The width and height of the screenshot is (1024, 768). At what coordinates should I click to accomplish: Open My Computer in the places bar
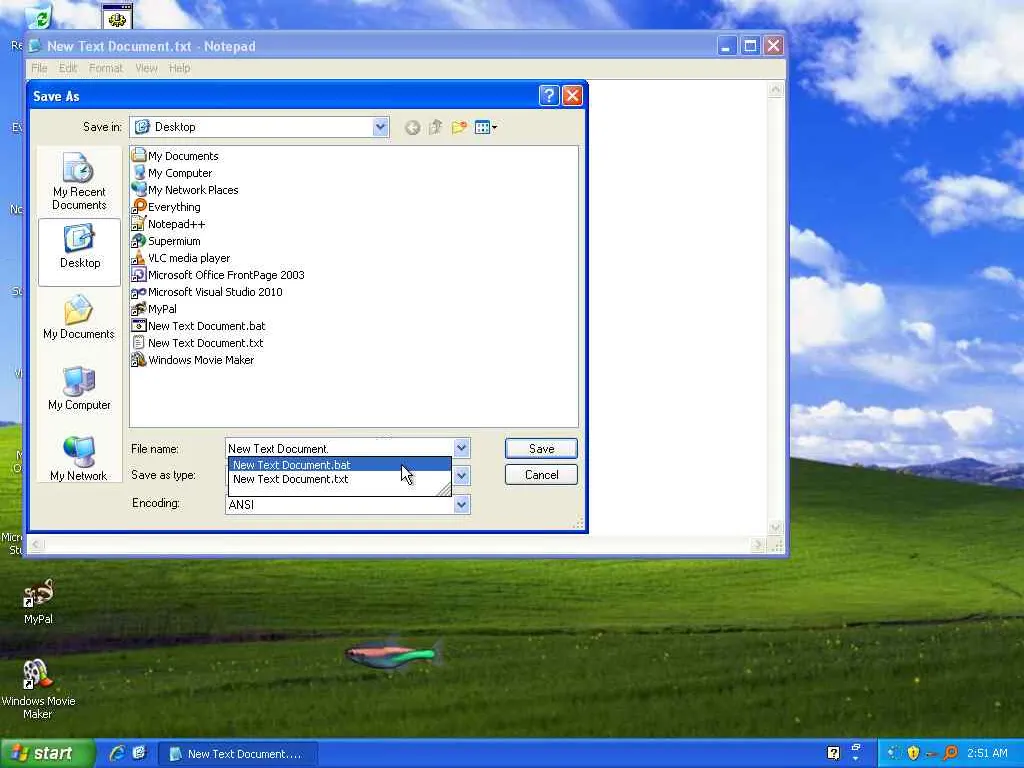point(79,389)
